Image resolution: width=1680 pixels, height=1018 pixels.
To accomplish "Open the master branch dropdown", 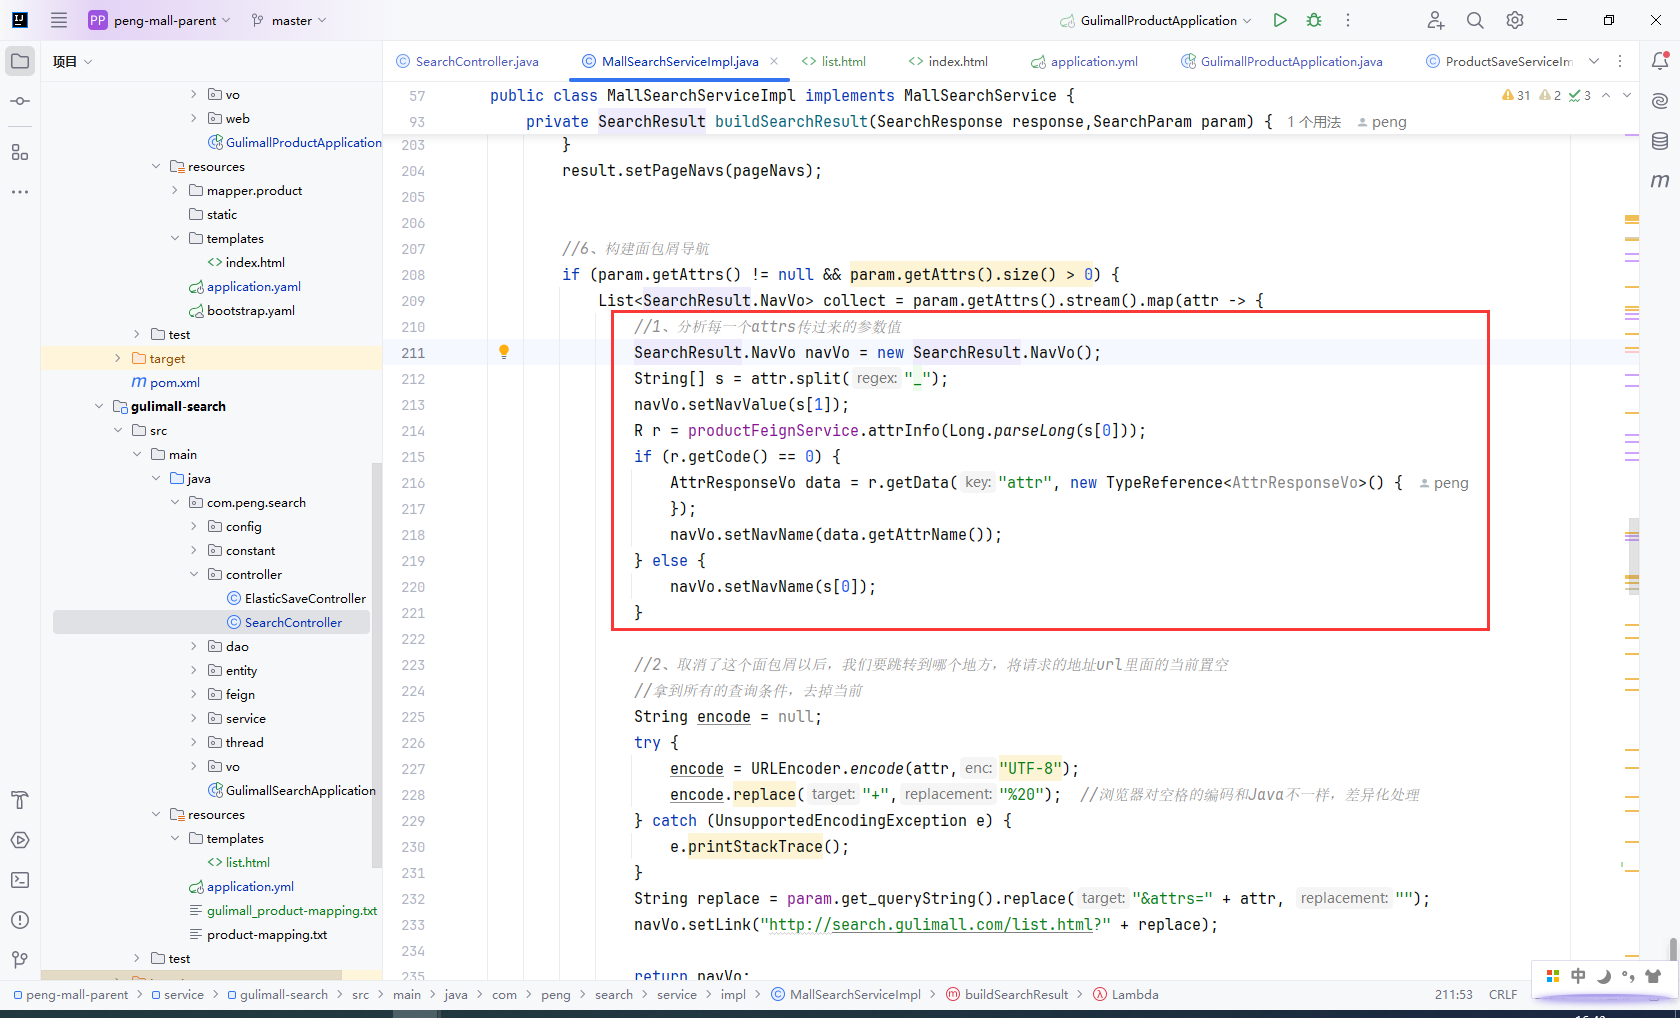I will [289, 20].
